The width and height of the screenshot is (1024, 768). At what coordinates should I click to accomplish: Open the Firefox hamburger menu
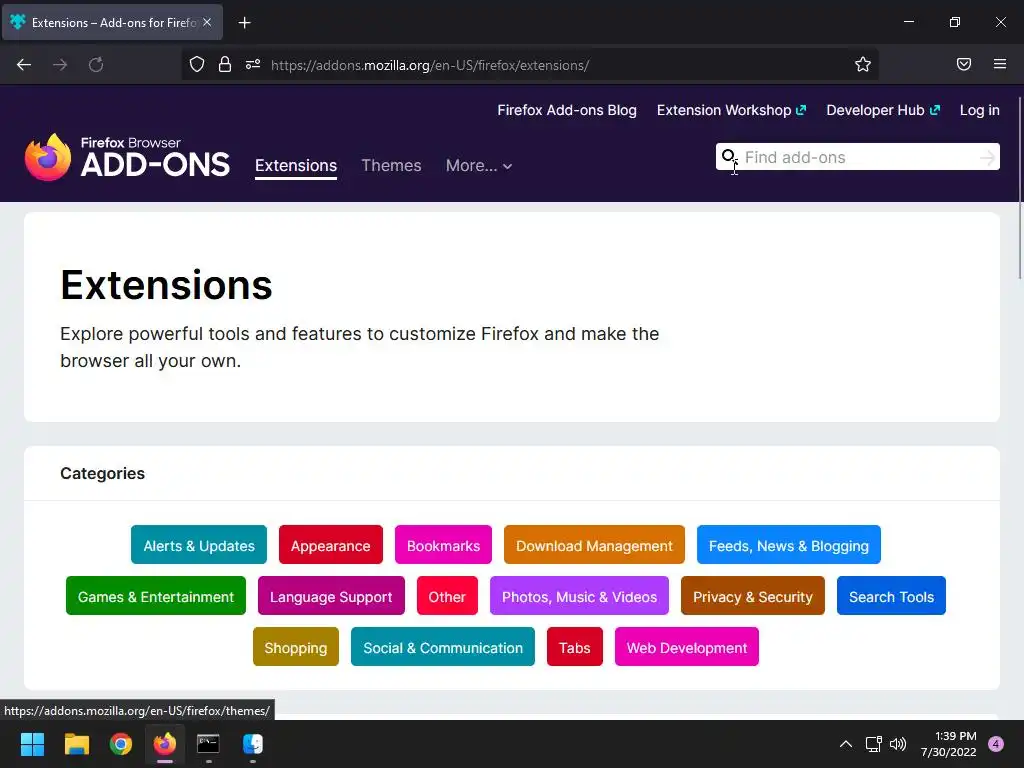(x=1000, y=64)
